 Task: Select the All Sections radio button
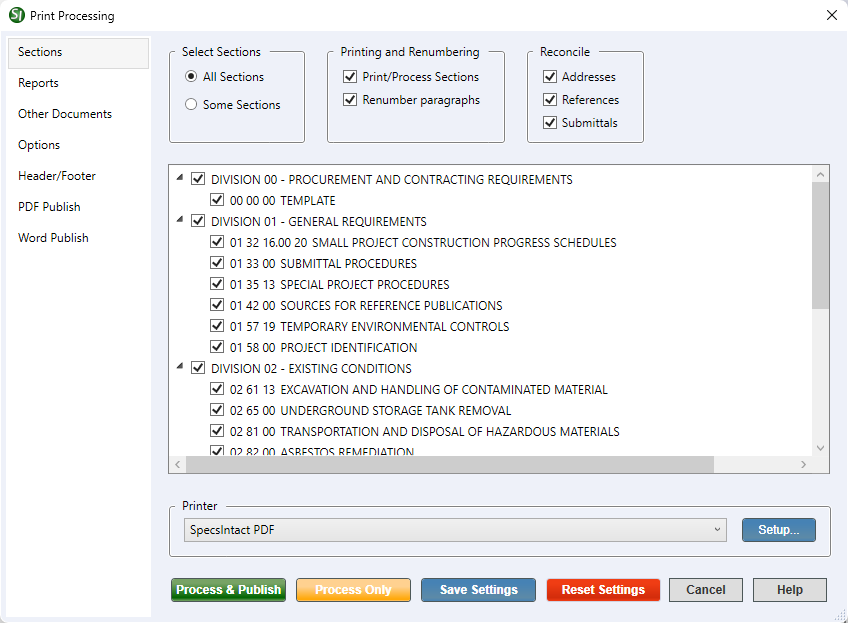click(191, 76)
